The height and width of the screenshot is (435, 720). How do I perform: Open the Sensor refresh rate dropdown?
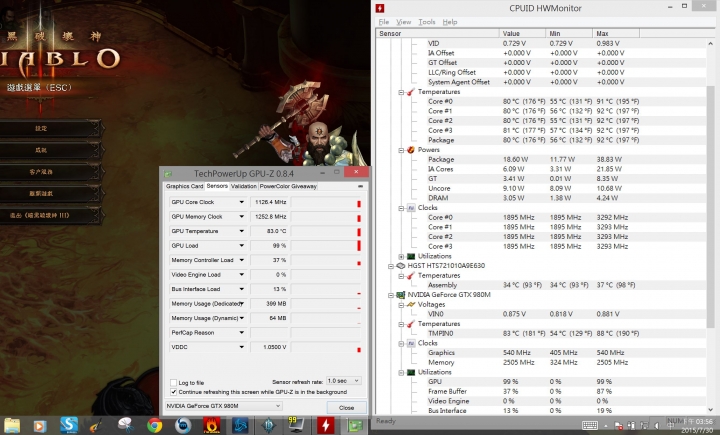343,381
